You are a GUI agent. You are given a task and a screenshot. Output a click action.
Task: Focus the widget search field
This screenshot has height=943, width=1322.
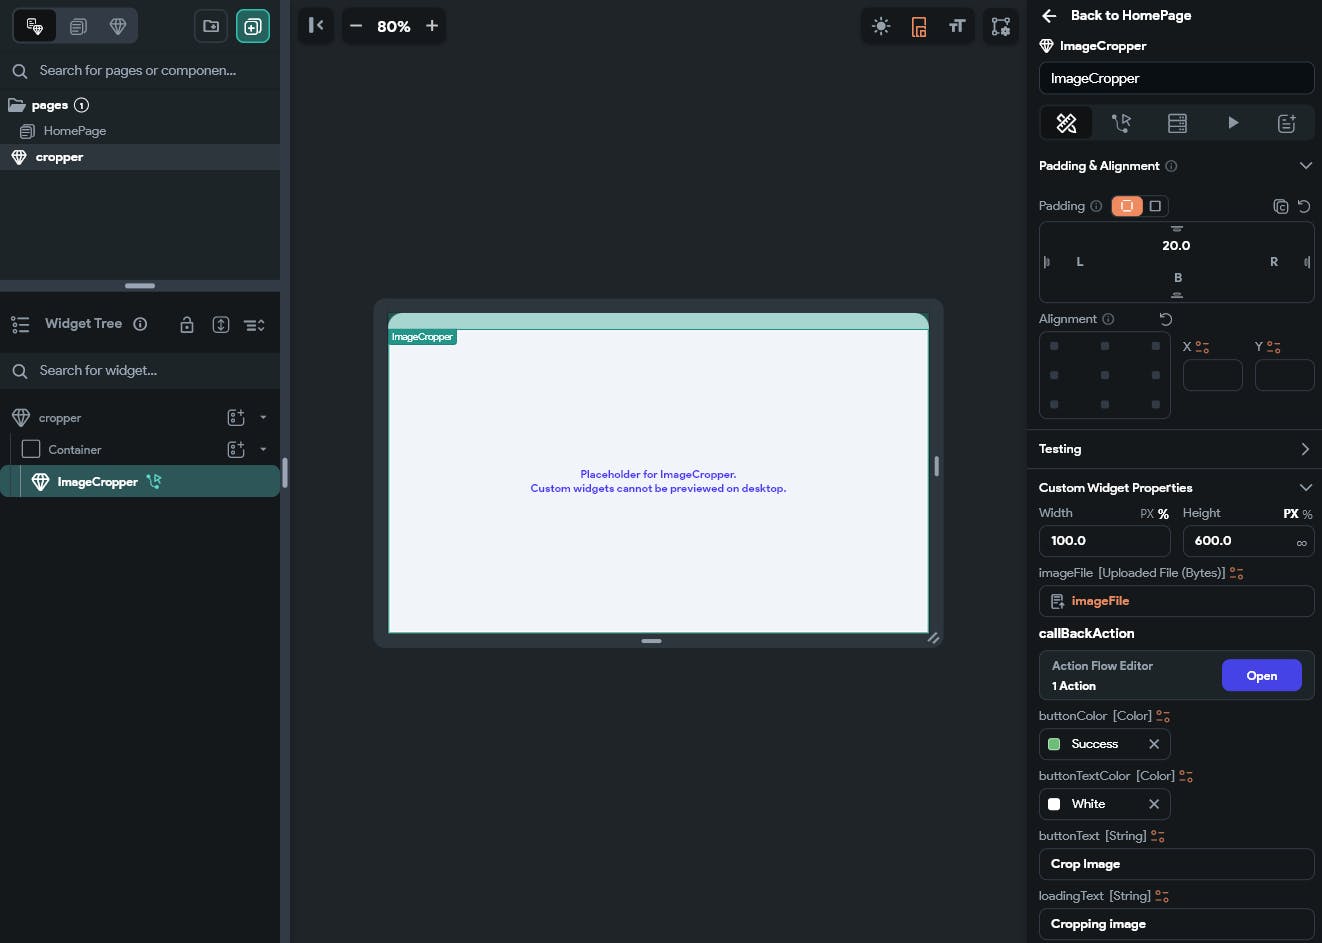click(x=140, y=371)
